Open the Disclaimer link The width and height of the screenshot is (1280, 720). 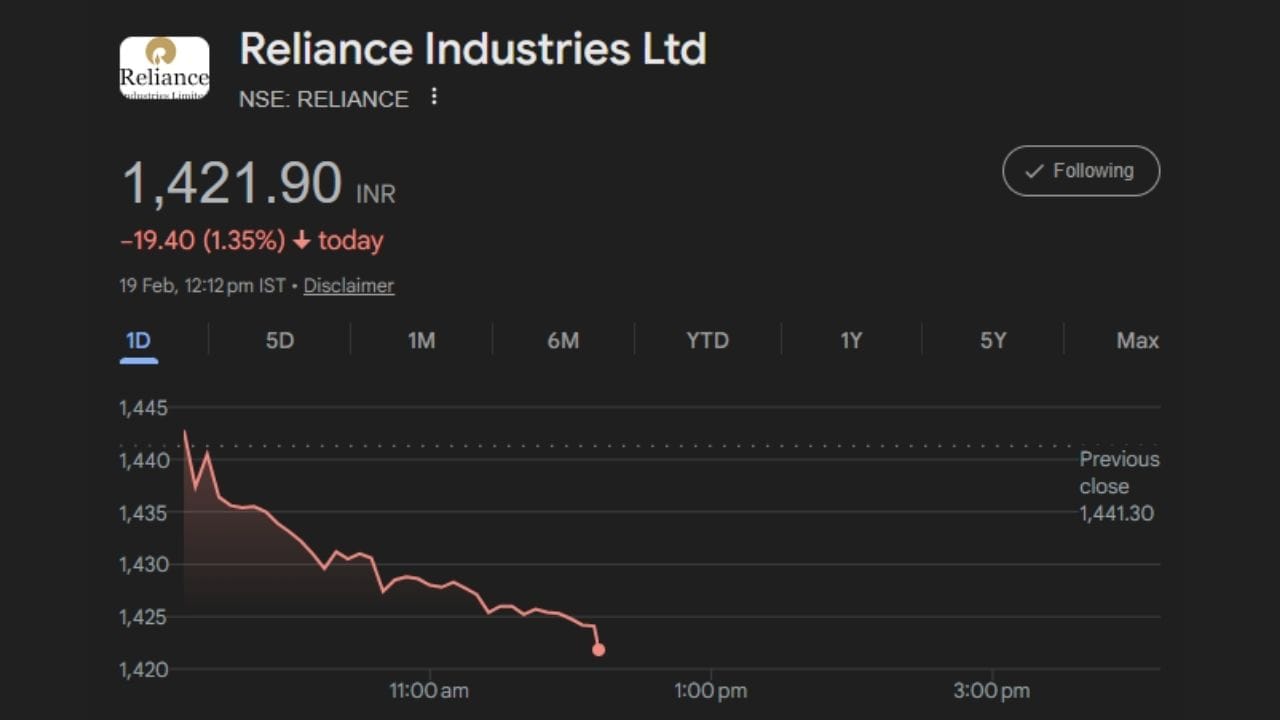coord(348,286)
